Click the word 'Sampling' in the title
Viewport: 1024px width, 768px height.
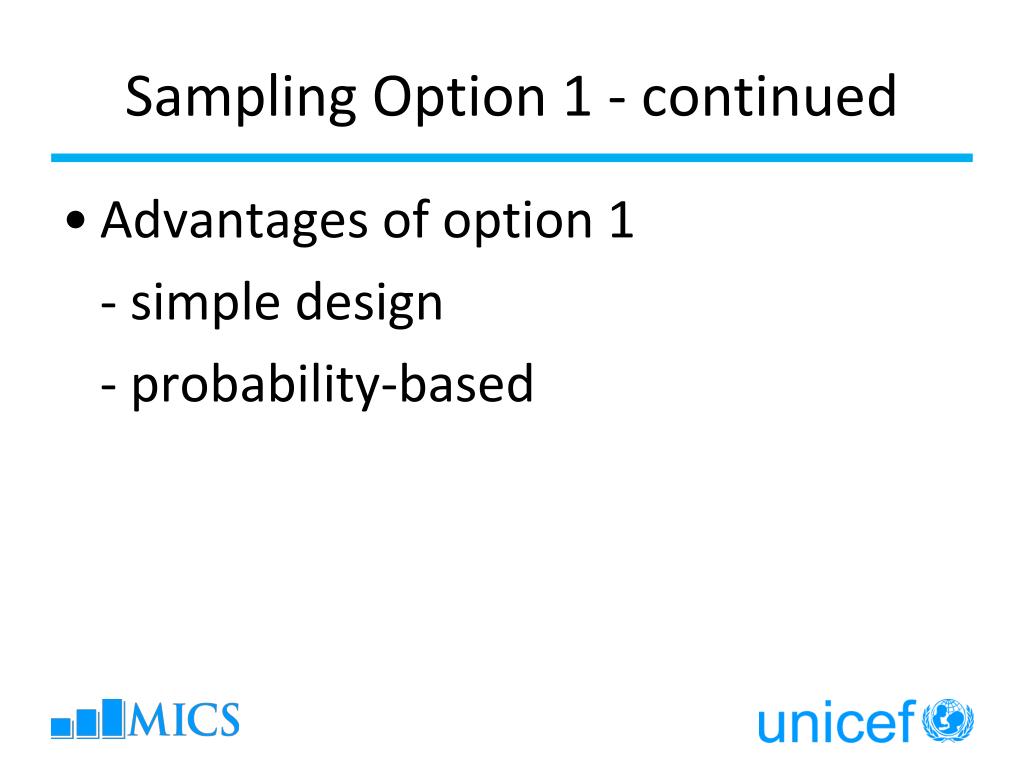(x=240, y=98)
